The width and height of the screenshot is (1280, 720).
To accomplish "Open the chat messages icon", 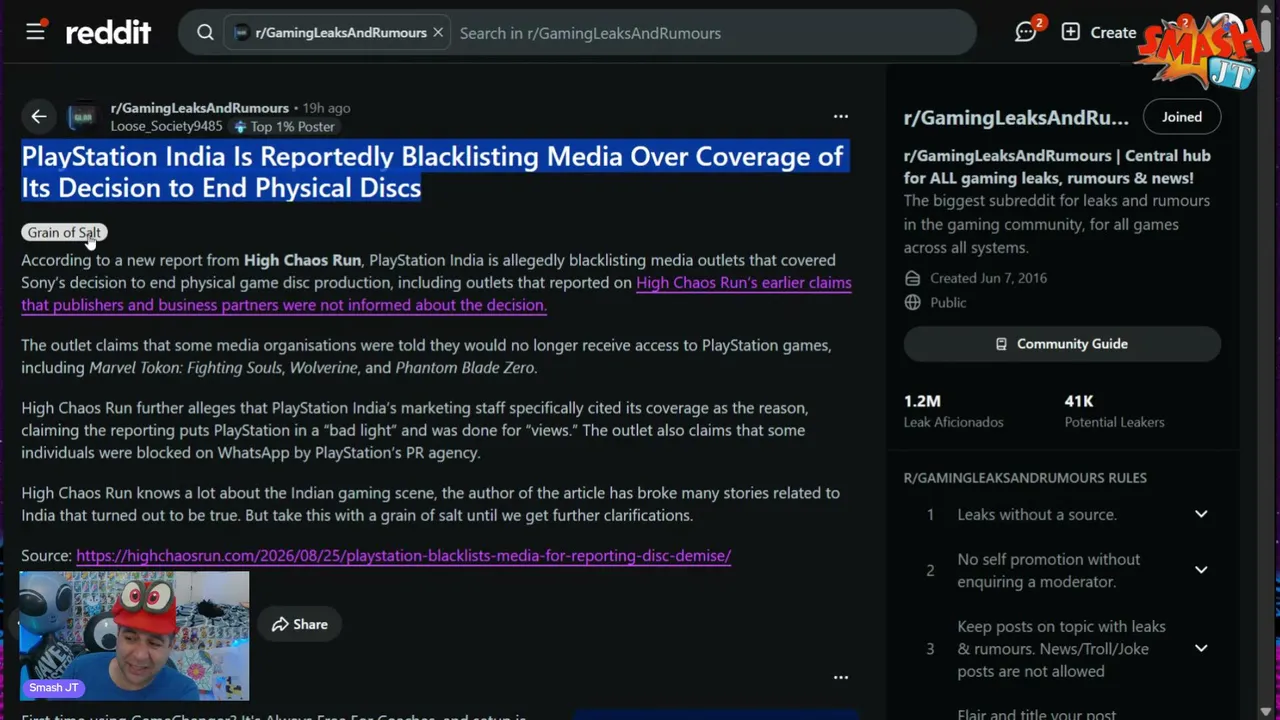I will pos(1026,32).
